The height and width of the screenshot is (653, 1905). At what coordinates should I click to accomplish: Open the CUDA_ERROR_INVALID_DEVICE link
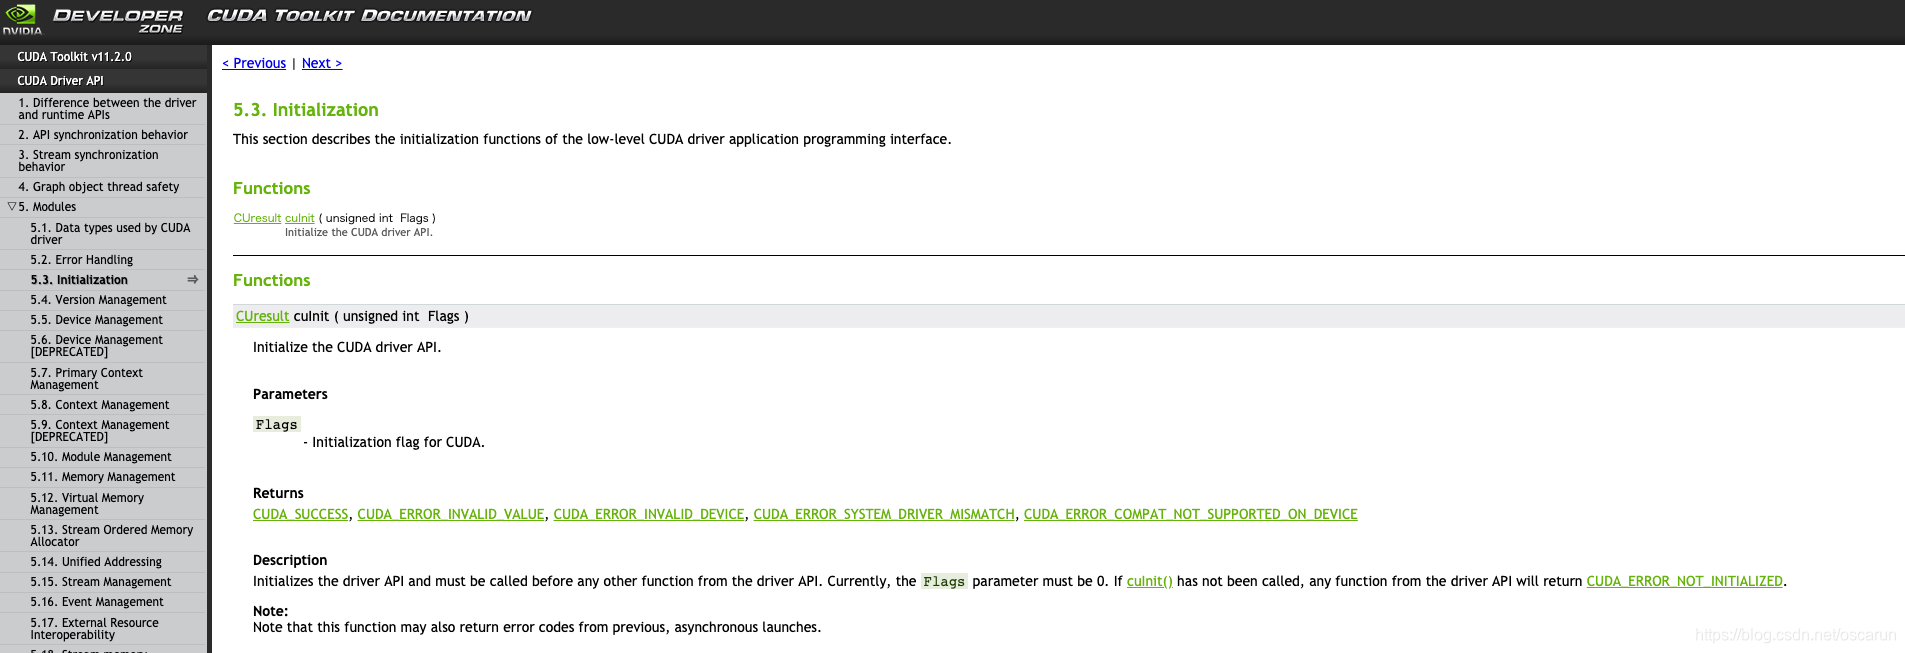click(x=649, y=514)
